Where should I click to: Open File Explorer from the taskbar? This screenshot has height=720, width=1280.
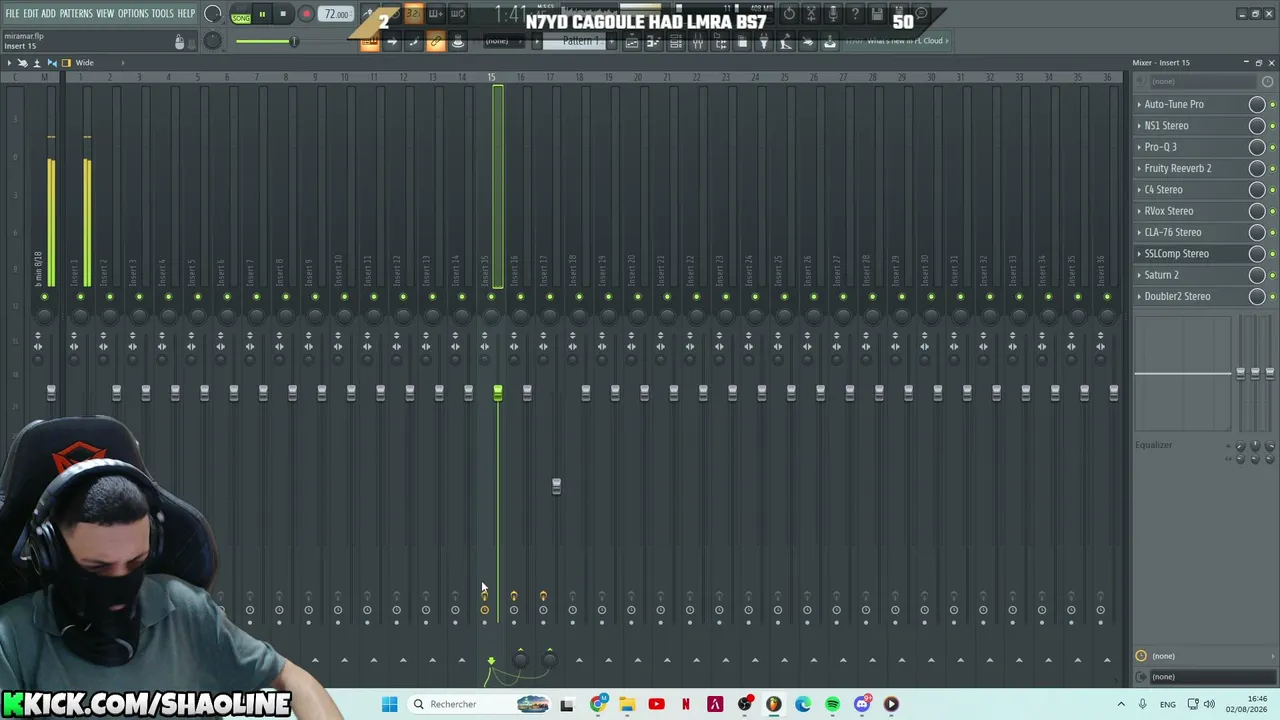pyautogui.click(x=627, y=704)
